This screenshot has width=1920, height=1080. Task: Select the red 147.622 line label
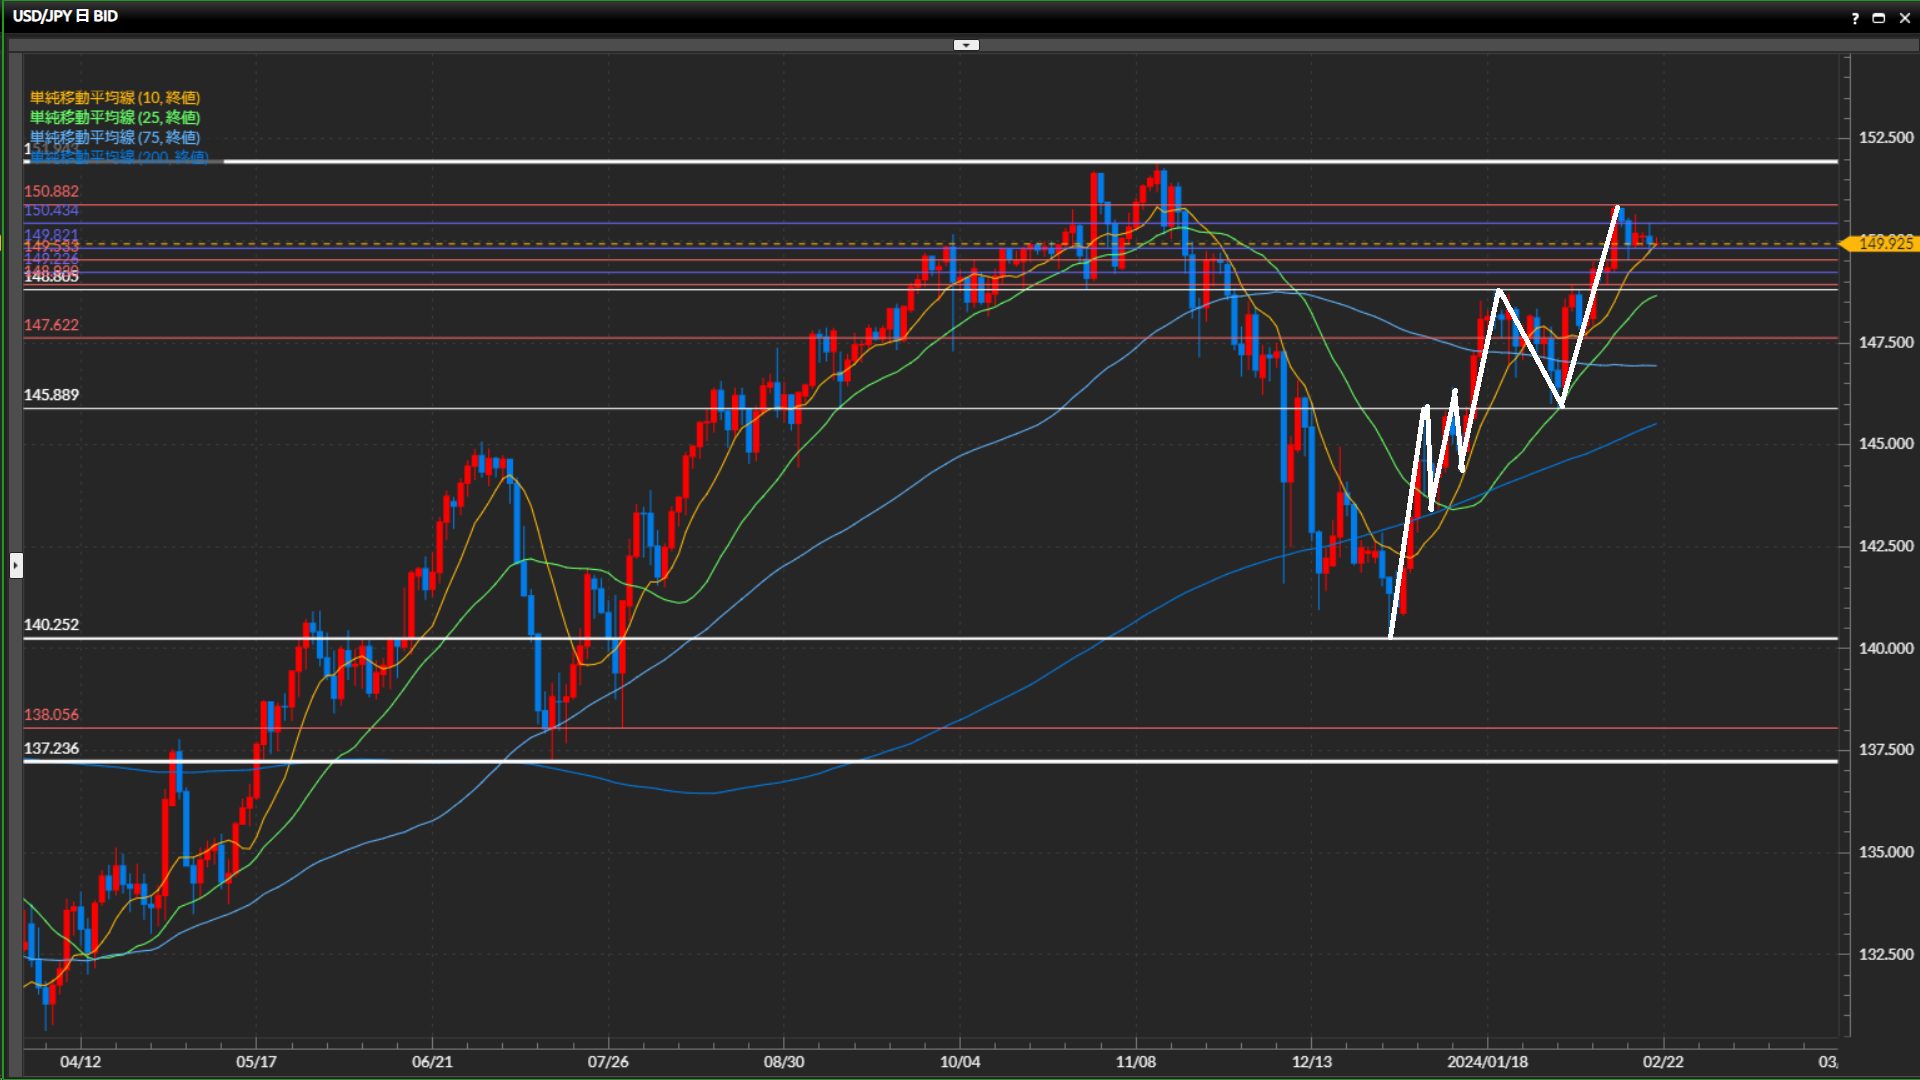[51, 325]
